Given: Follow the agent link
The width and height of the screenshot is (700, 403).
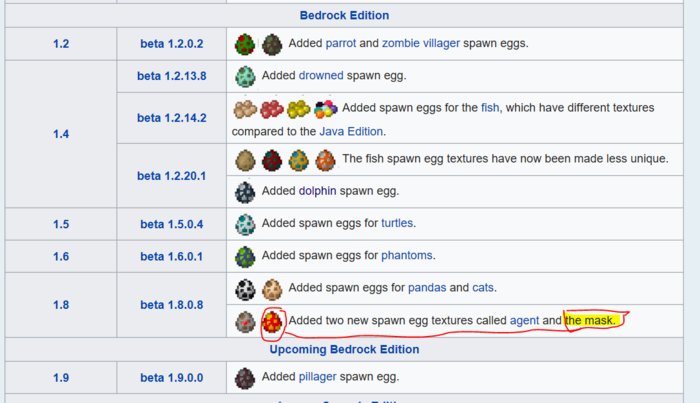Looking at the screenshot, I should pyautogui.click(x=524, y=320).
